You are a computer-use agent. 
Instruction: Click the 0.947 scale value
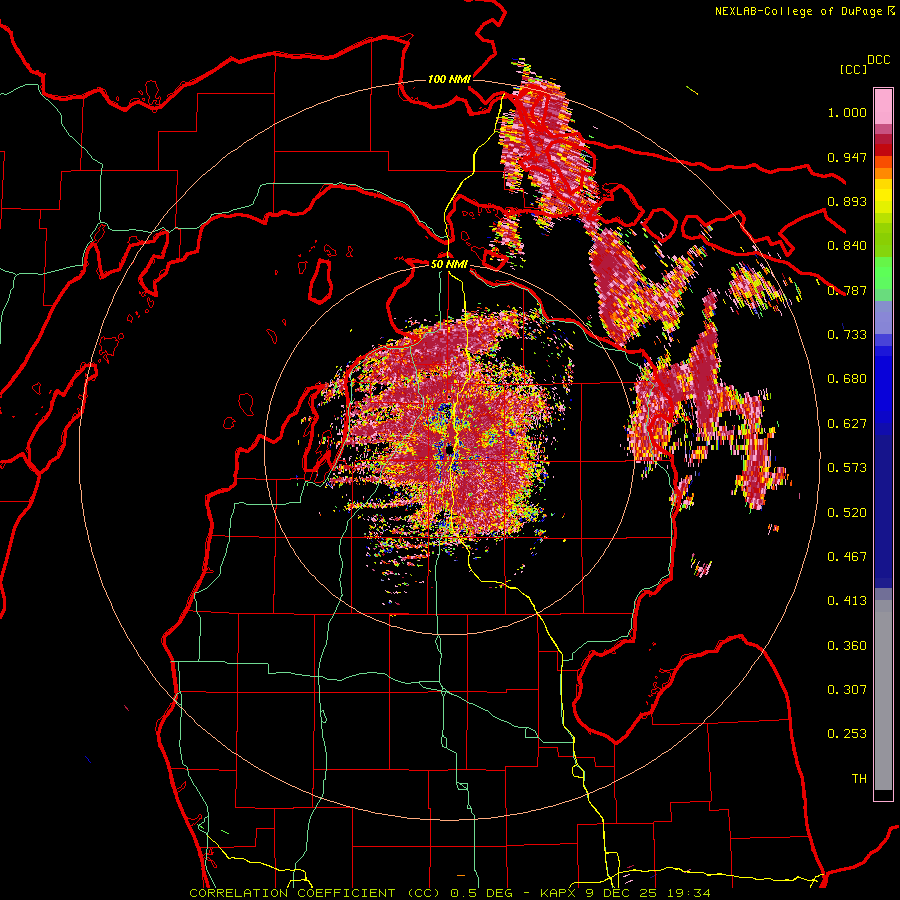tap(847, 157)
